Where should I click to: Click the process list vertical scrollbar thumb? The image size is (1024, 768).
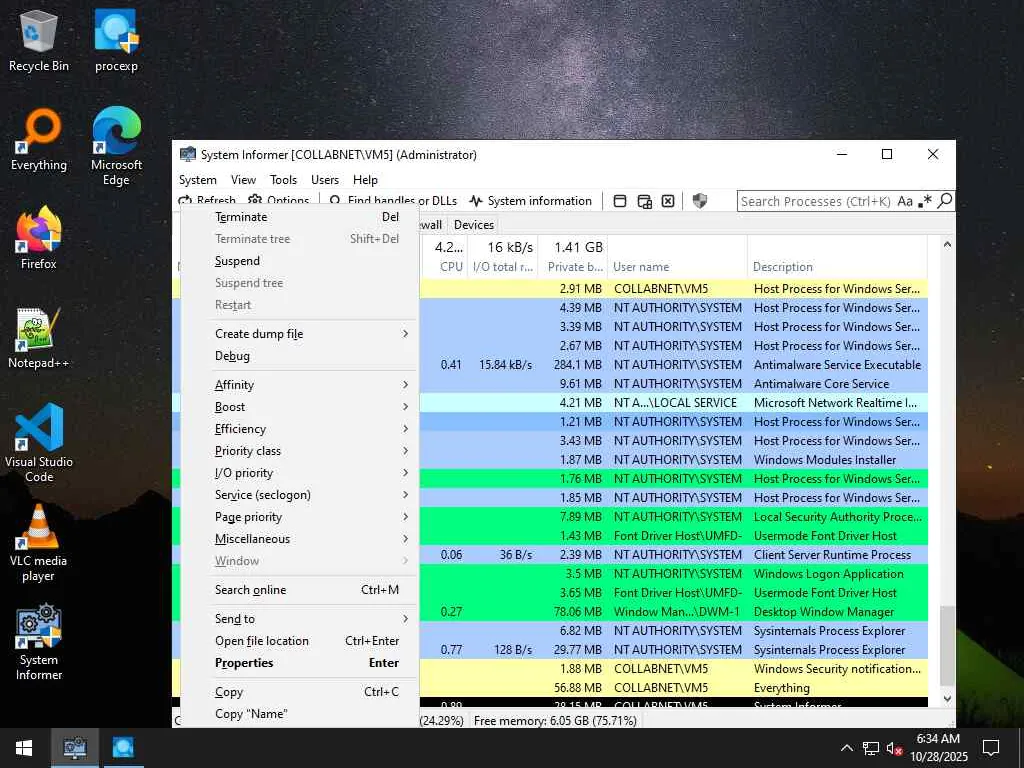(x=947, y=646)
